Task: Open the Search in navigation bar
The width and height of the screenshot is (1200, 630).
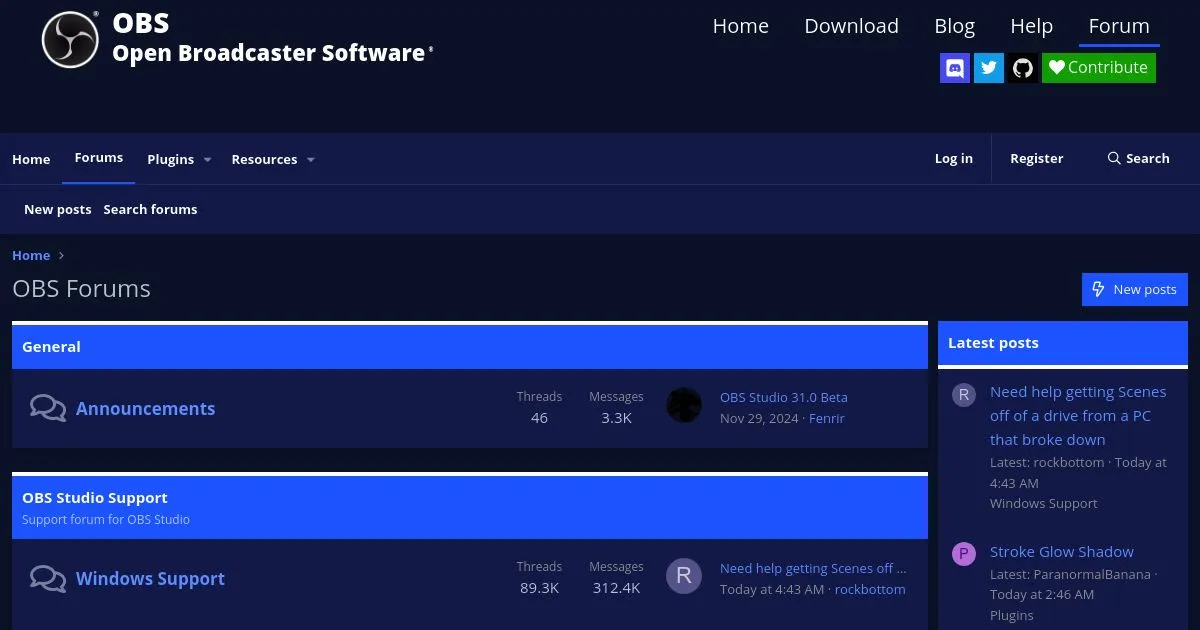Action: click(1138, 158)
